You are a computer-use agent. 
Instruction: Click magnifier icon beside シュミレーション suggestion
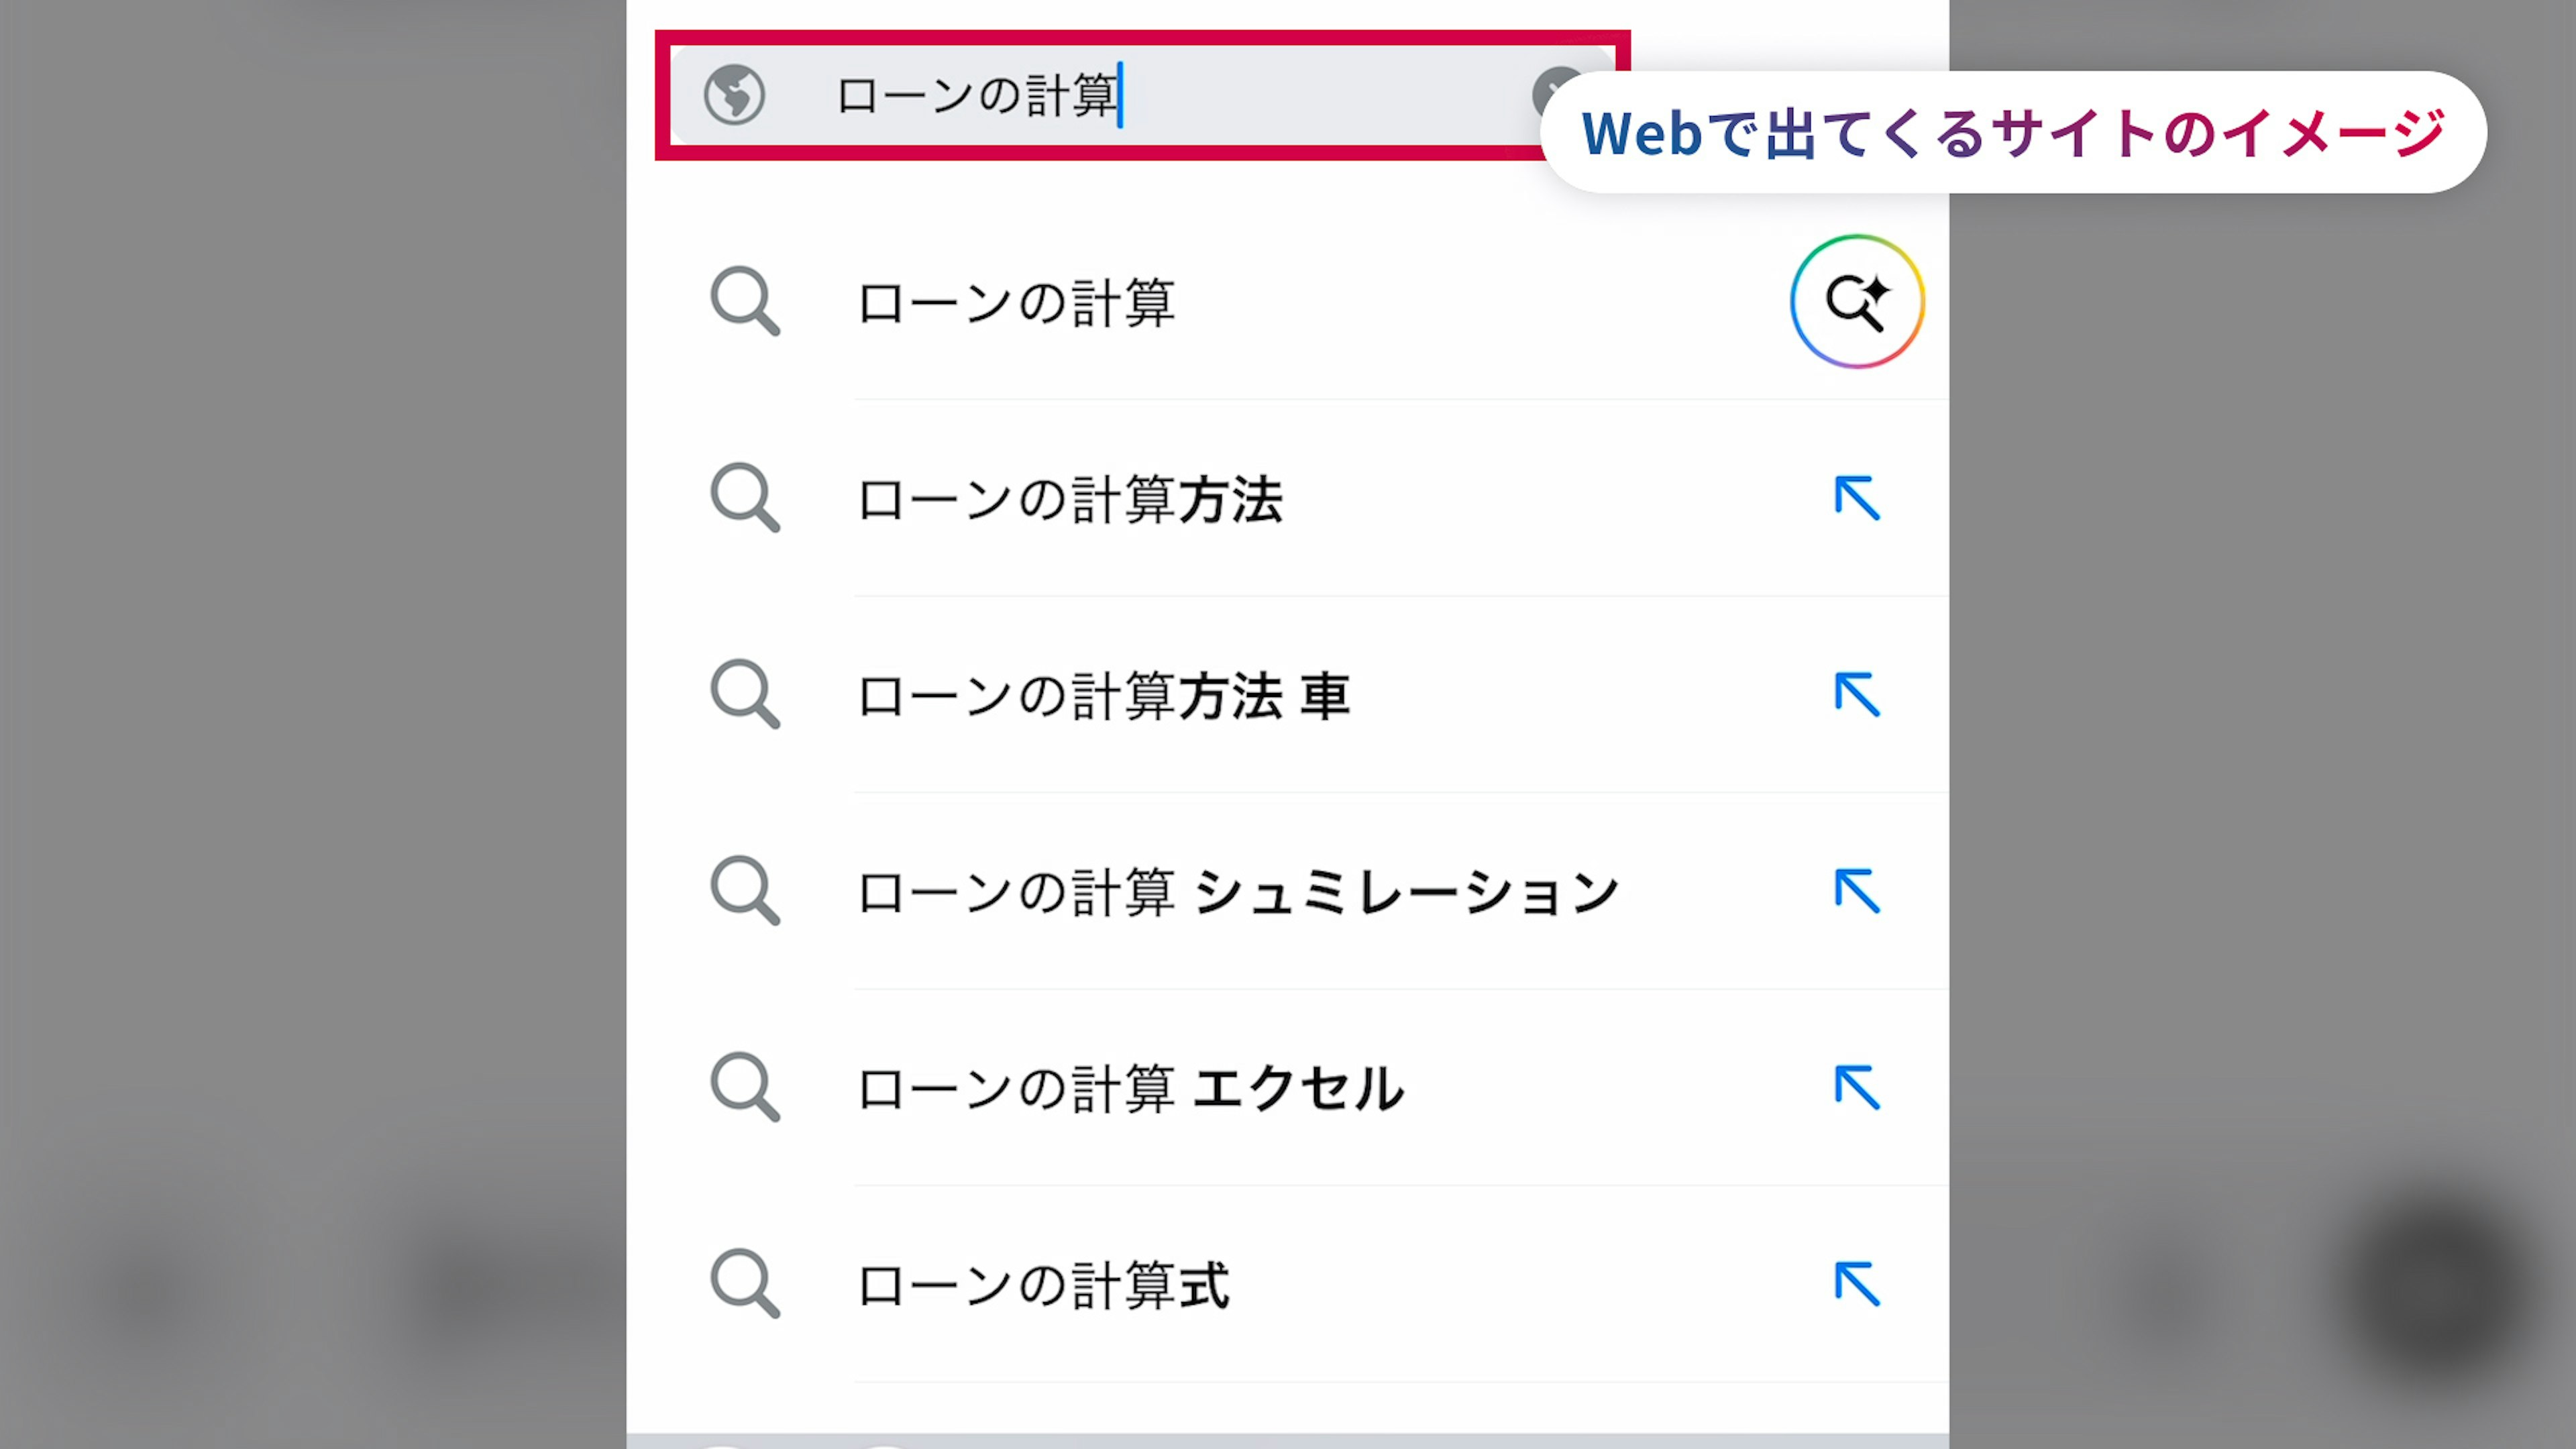click(745, 890)
